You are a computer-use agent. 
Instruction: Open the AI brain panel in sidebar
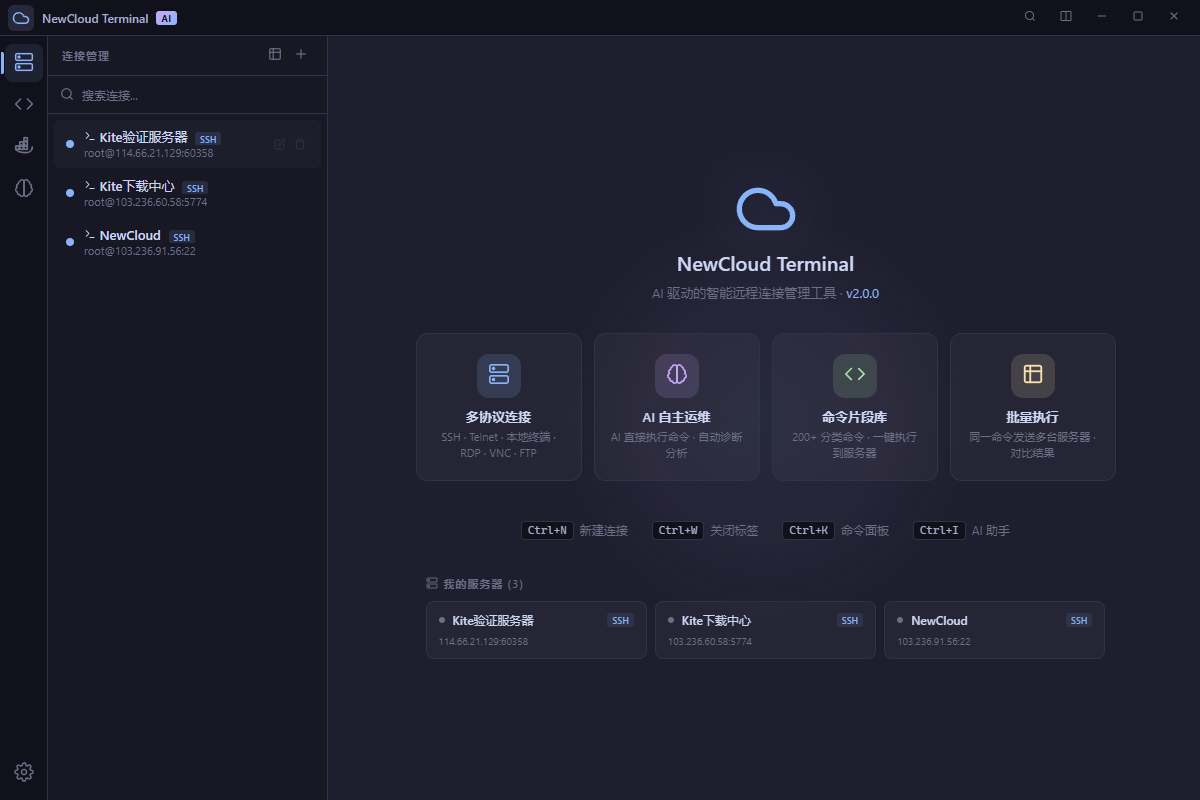(23, 188)
